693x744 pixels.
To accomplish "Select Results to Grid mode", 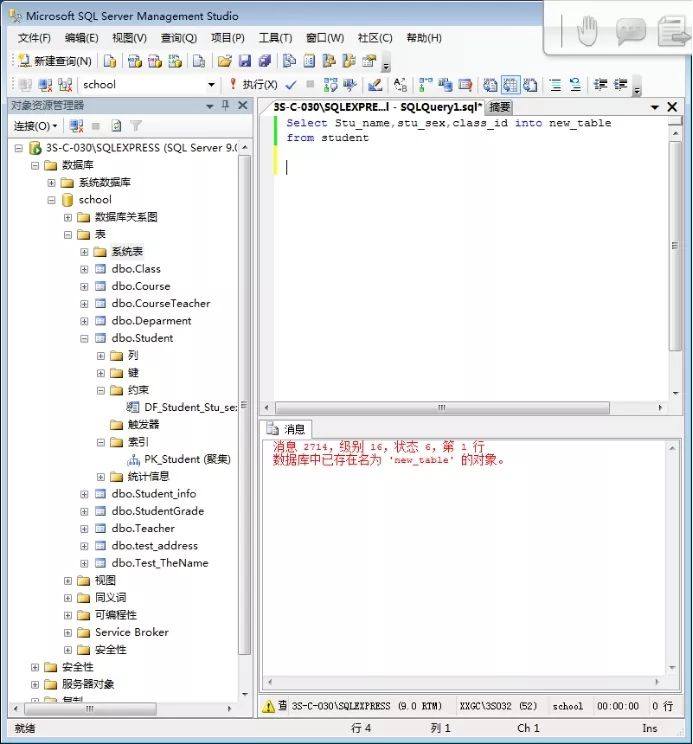I will tap(510, 85).
